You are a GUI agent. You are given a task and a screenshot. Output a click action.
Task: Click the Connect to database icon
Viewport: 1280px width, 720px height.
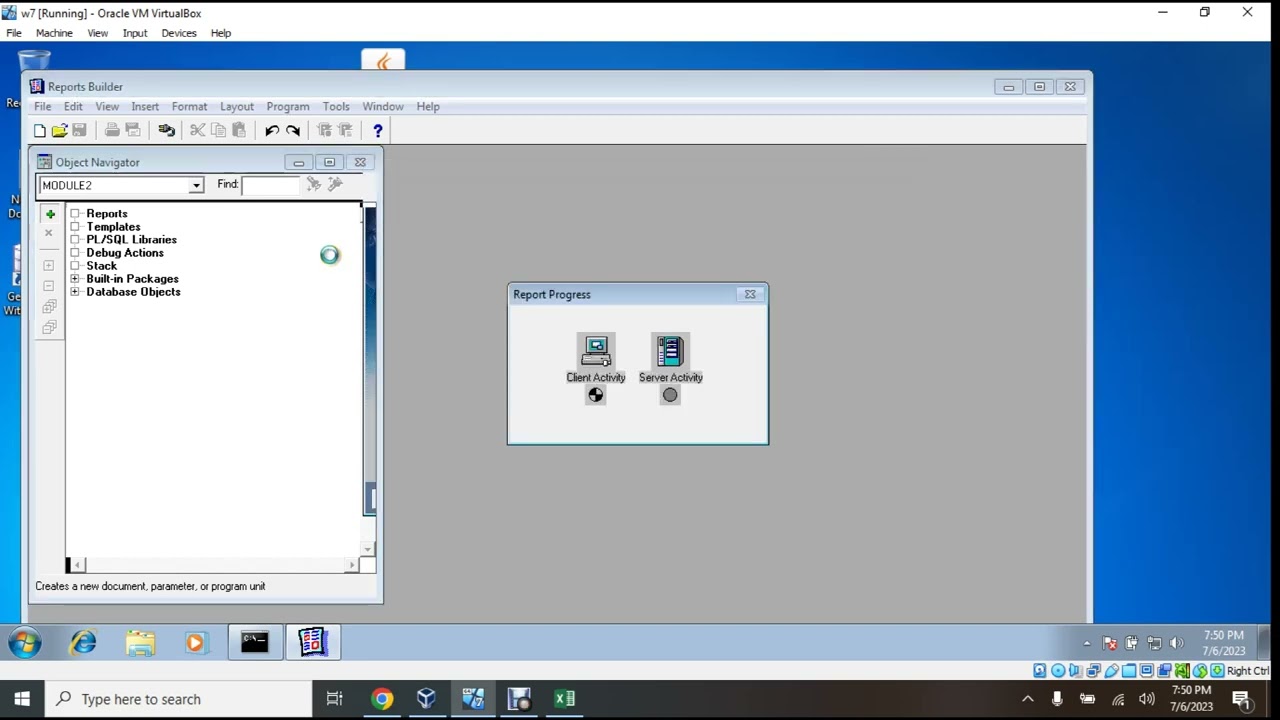166,130
